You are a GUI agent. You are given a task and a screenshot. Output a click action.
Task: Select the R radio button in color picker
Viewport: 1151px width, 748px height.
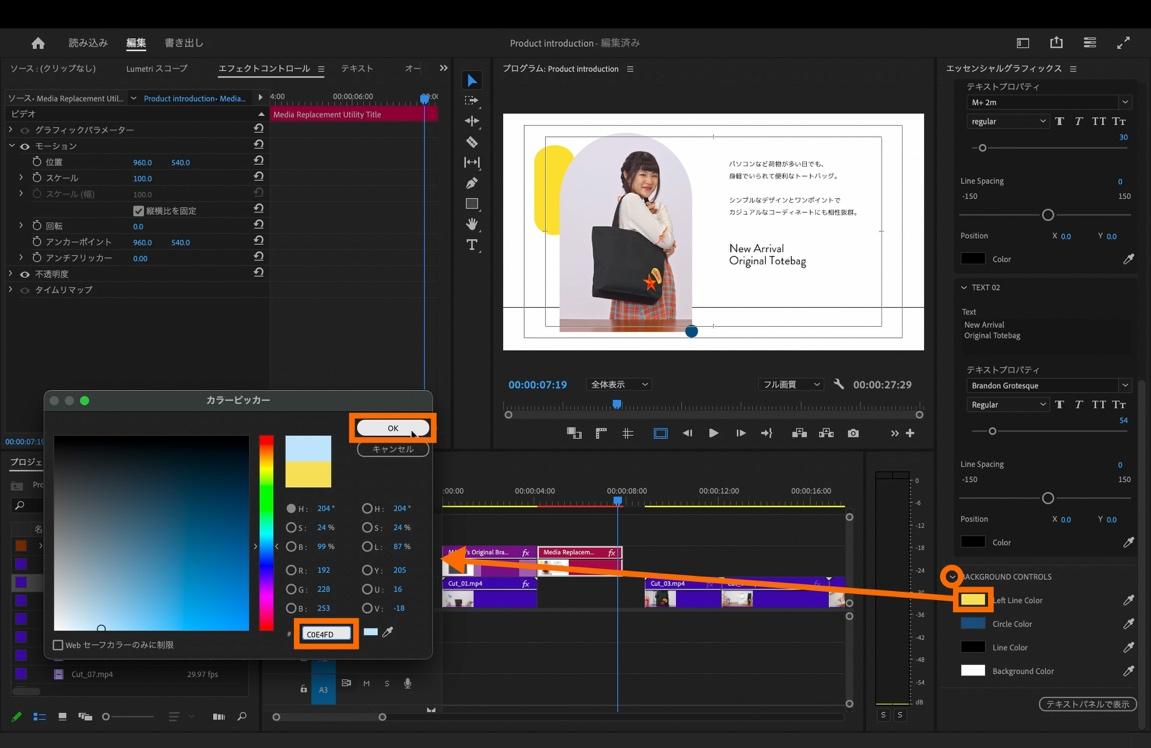coord(291,570)
